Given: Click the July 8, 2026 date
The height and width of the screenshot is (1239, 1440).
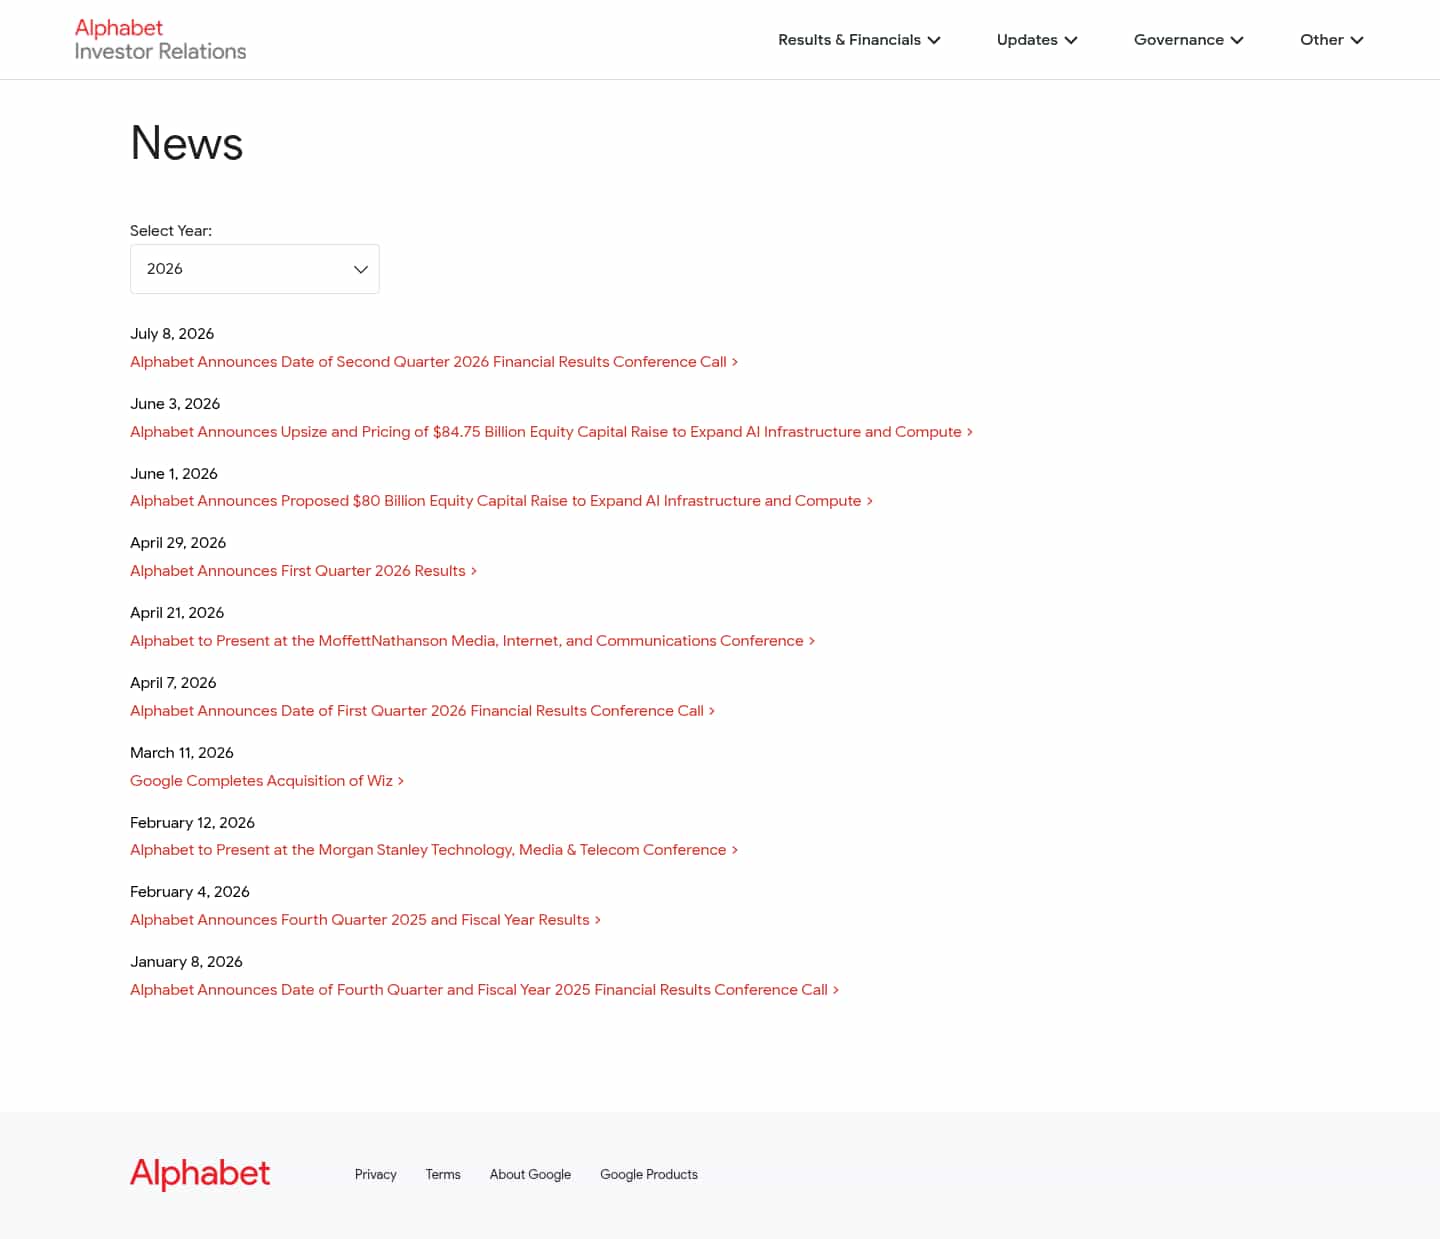Looking at the screenshot, I should click(x=172, y=334).
